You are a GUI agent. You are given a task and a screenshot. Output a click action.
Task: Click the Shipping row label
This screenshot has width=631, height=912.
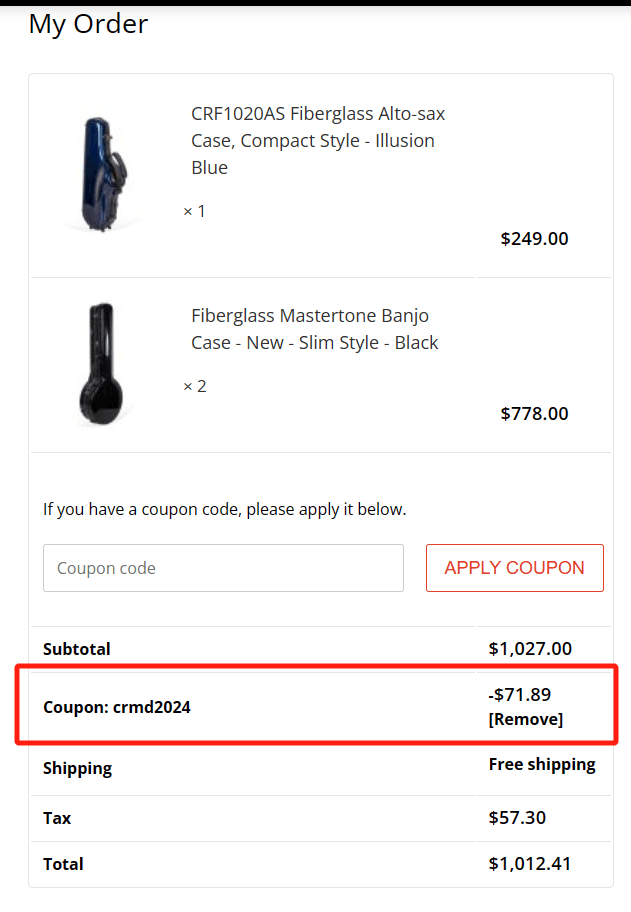[x=77, y=768]
